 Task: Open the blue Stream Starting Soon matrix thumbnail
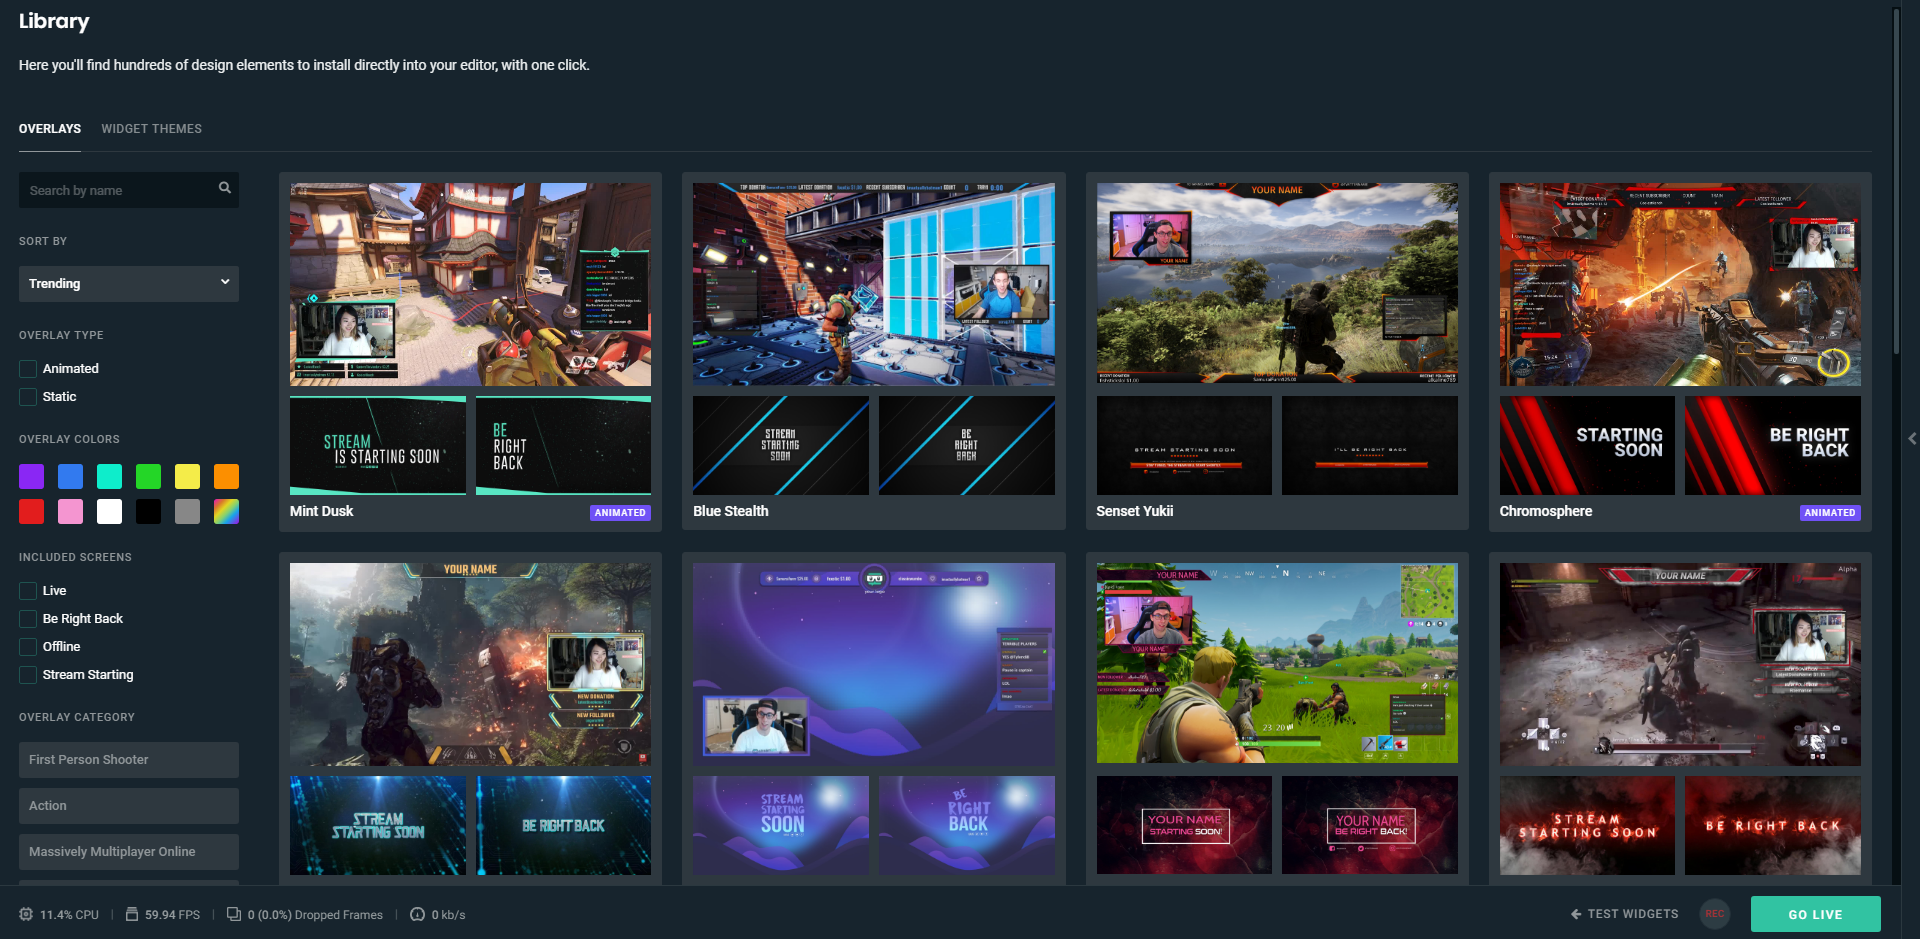click(378, 826)
